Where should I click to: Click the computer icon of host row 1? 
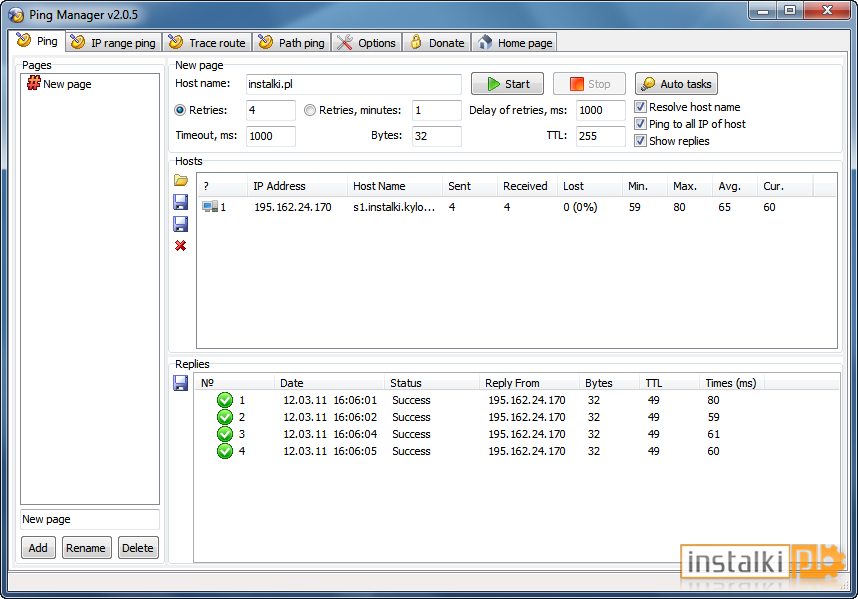pyautogui.click(x=210, y=207)
